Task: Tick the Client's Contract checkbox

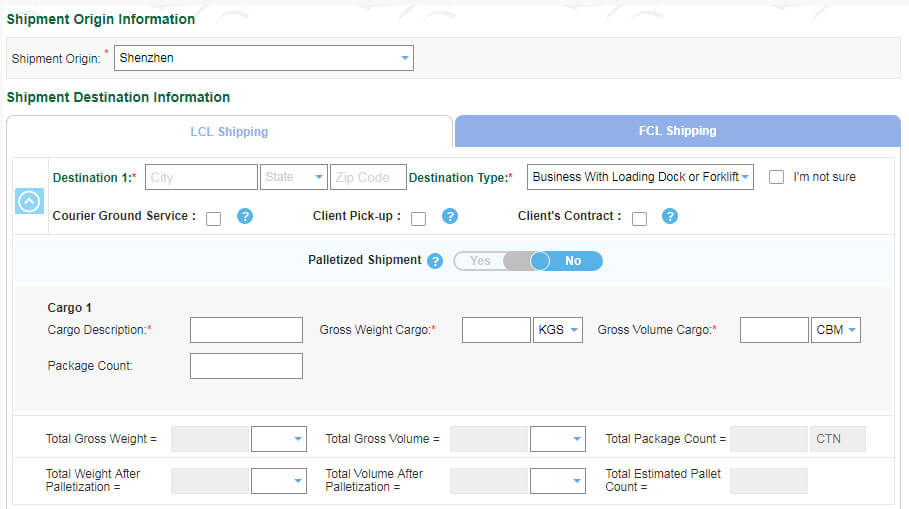Action: 639,219
